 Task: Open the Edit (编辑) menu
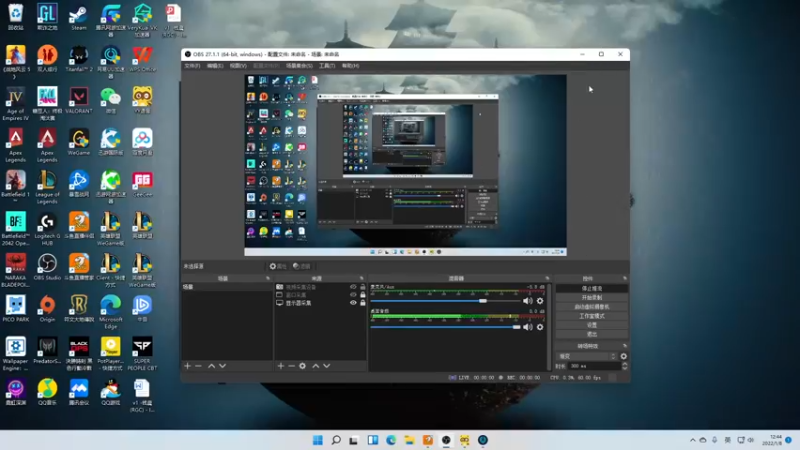click(215, 66)
